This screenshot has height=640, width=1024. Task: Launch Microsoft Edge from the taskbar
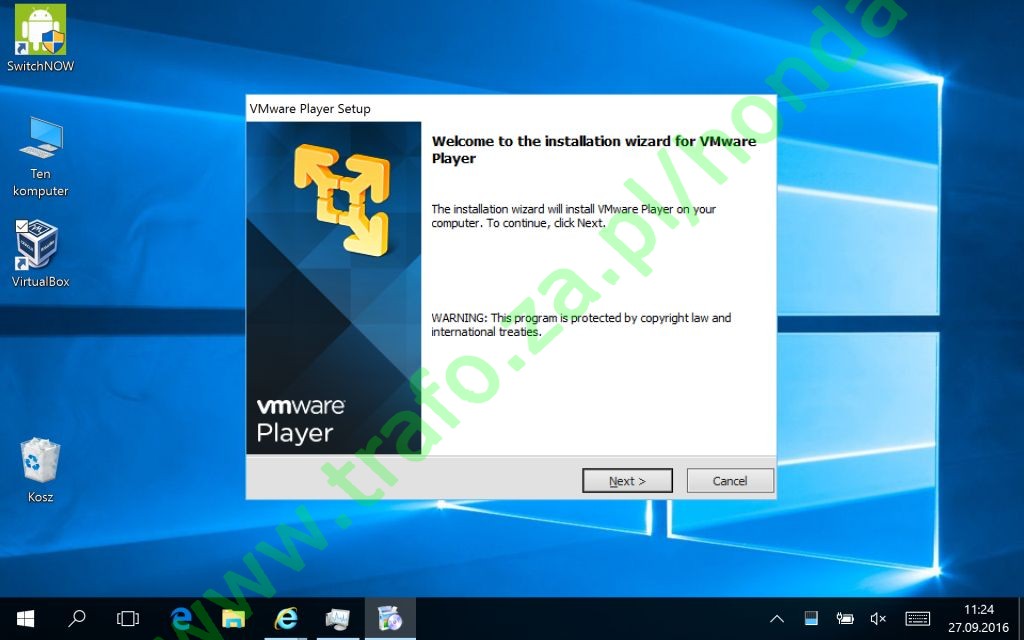[x=181, y=618]
